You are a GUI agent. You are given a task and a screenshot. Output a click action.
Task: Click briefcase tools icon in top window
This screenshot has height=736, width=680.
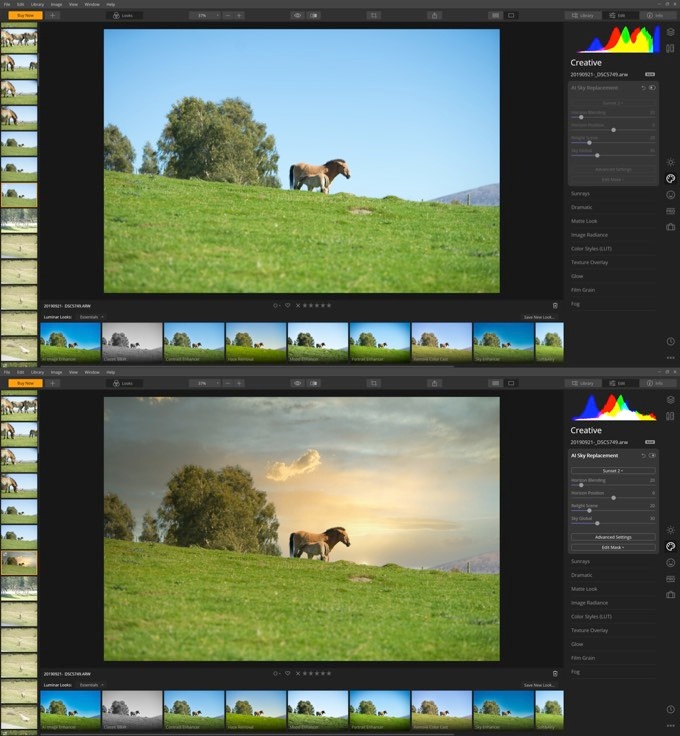[x=670, y=227]
